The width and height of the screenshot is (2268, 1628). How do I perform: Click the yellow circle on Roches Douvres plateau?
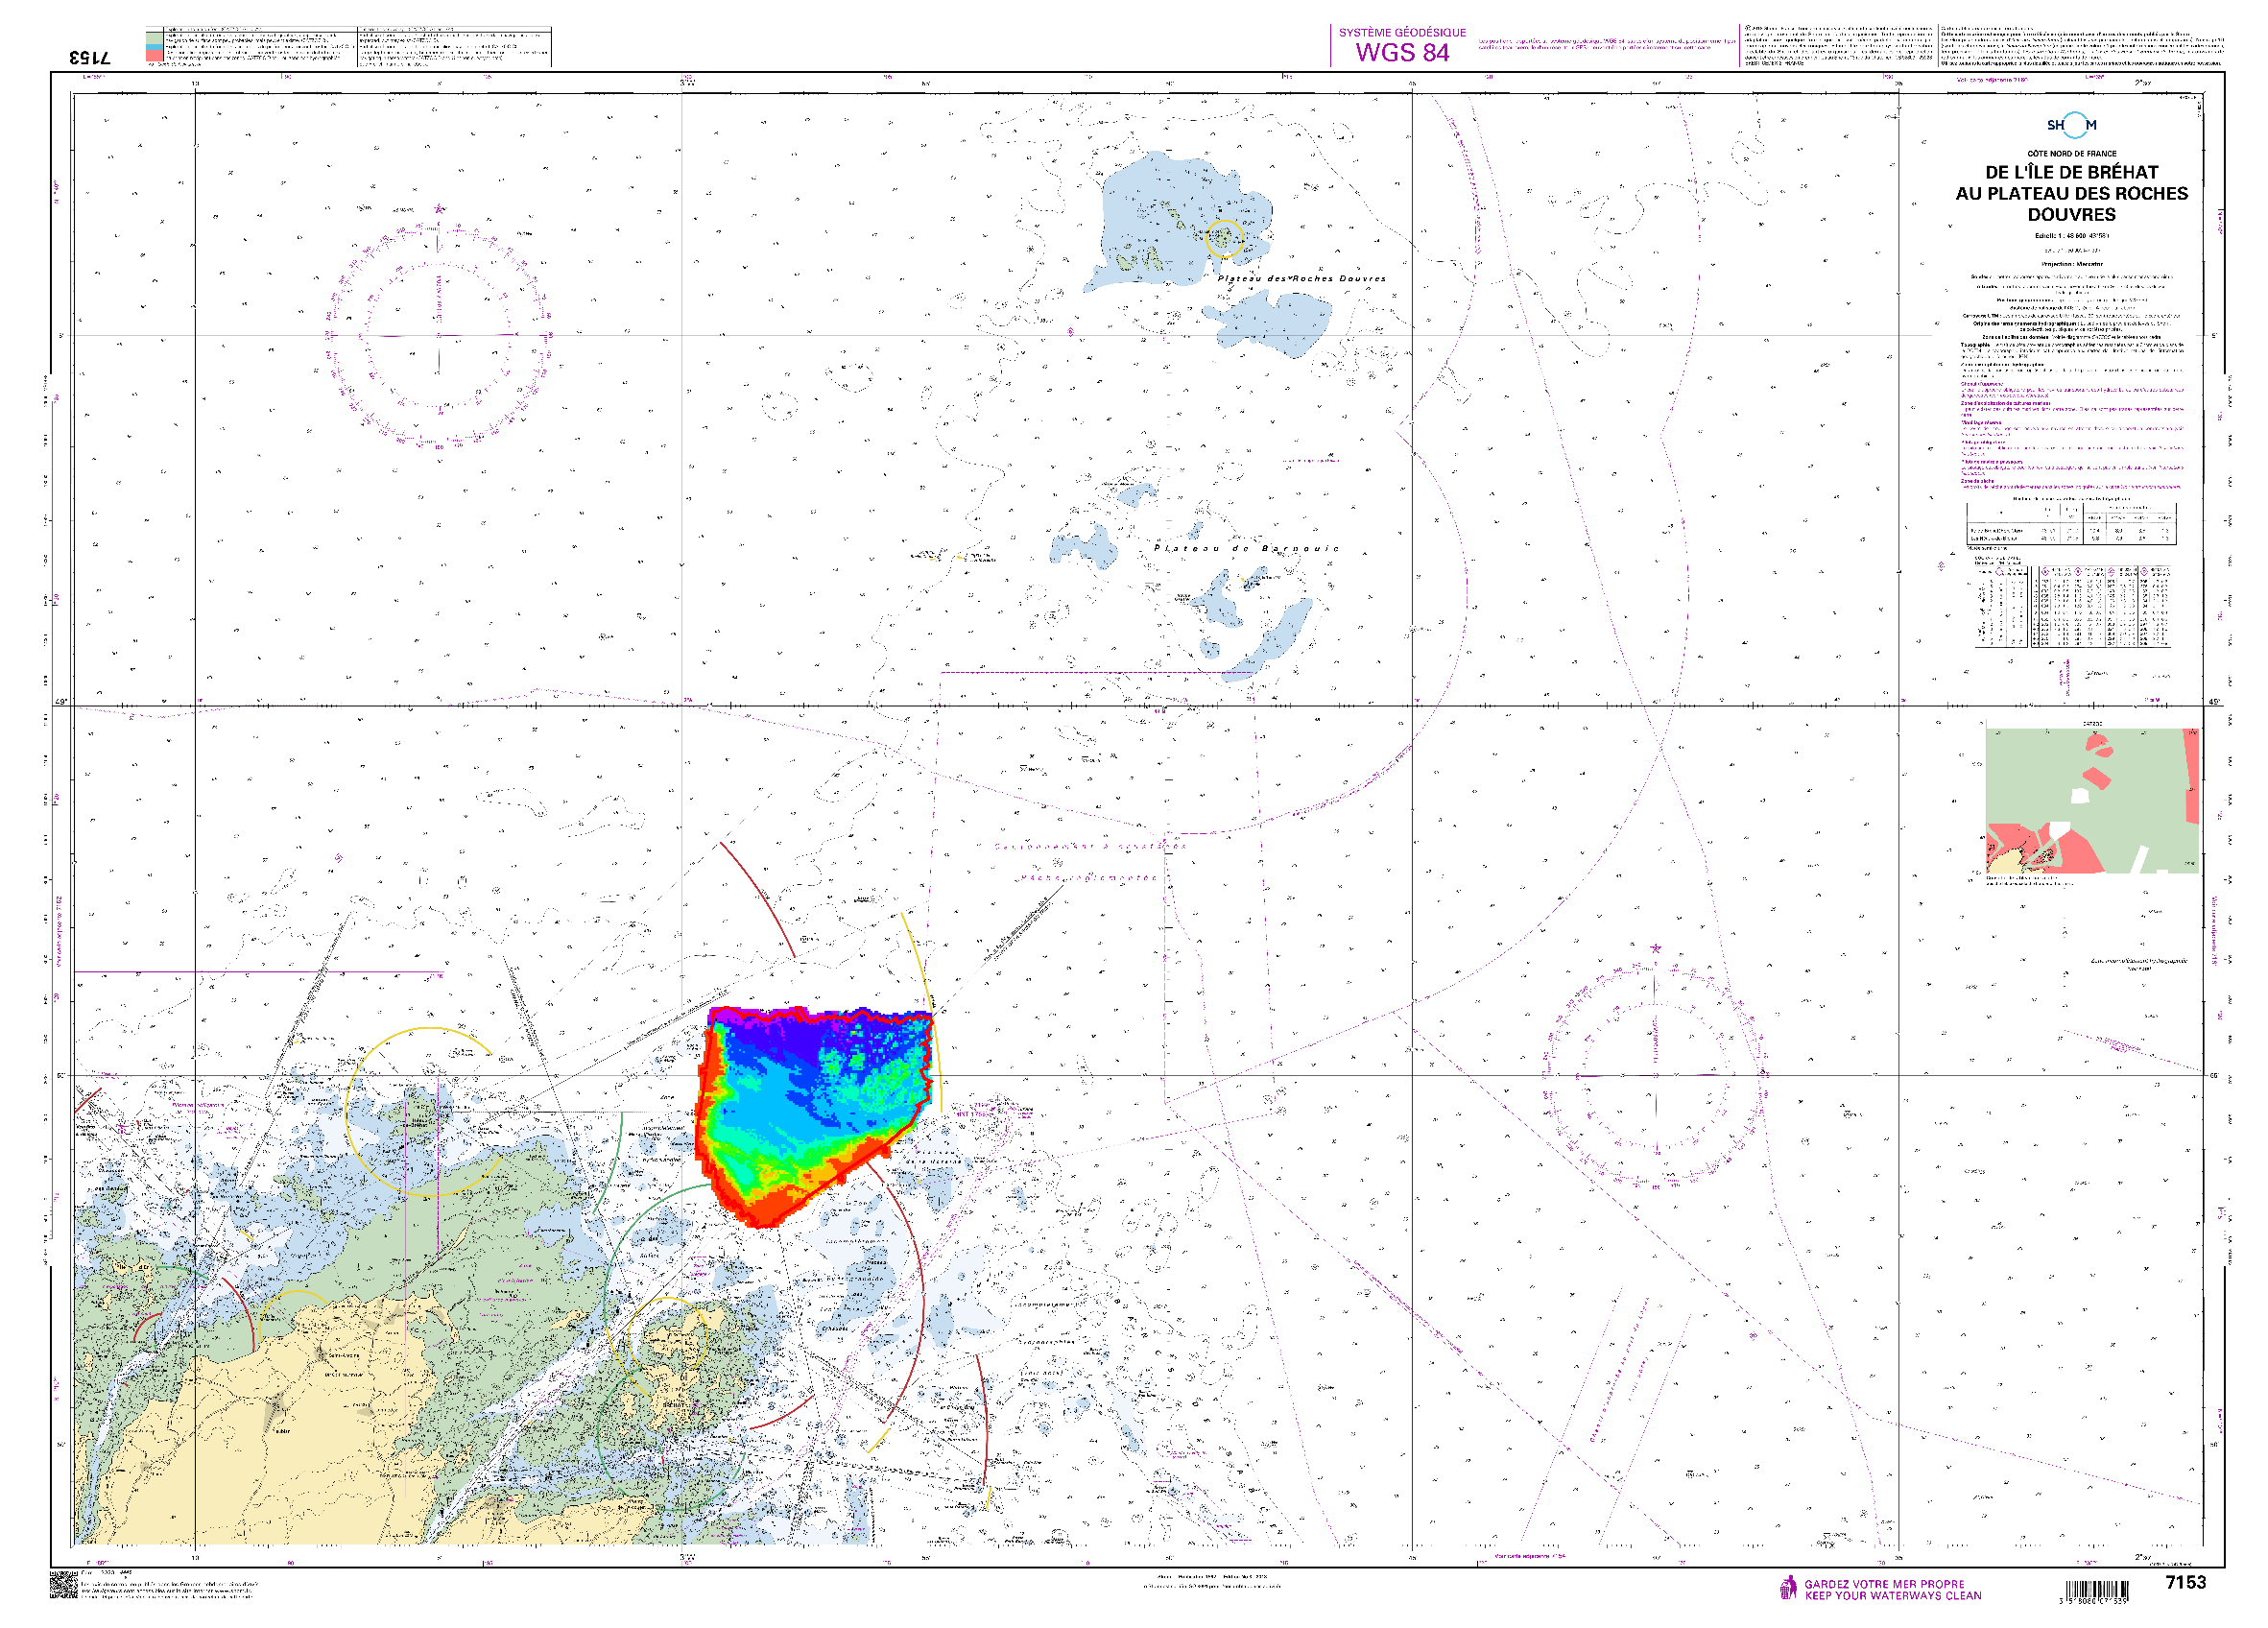[1224, 238]
